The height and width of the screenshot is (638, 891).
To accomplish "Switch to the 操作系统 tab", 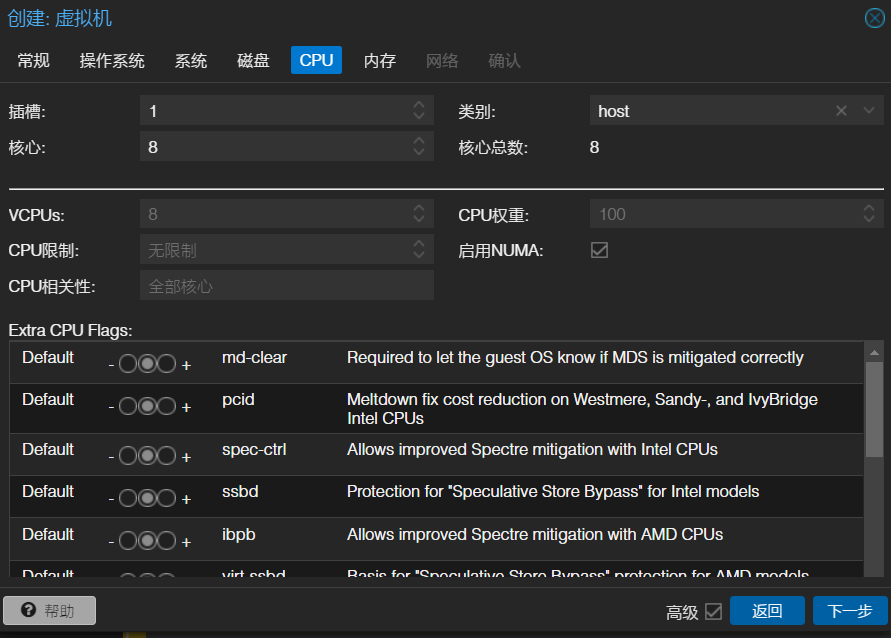I will click(x=112, y=60).
